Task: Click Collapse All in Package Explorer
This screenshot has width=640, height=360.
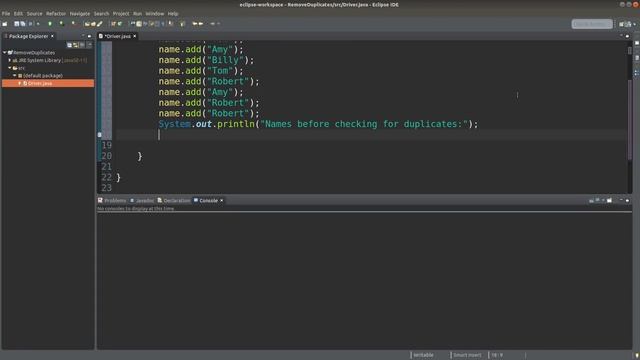Action: point(69,45)
